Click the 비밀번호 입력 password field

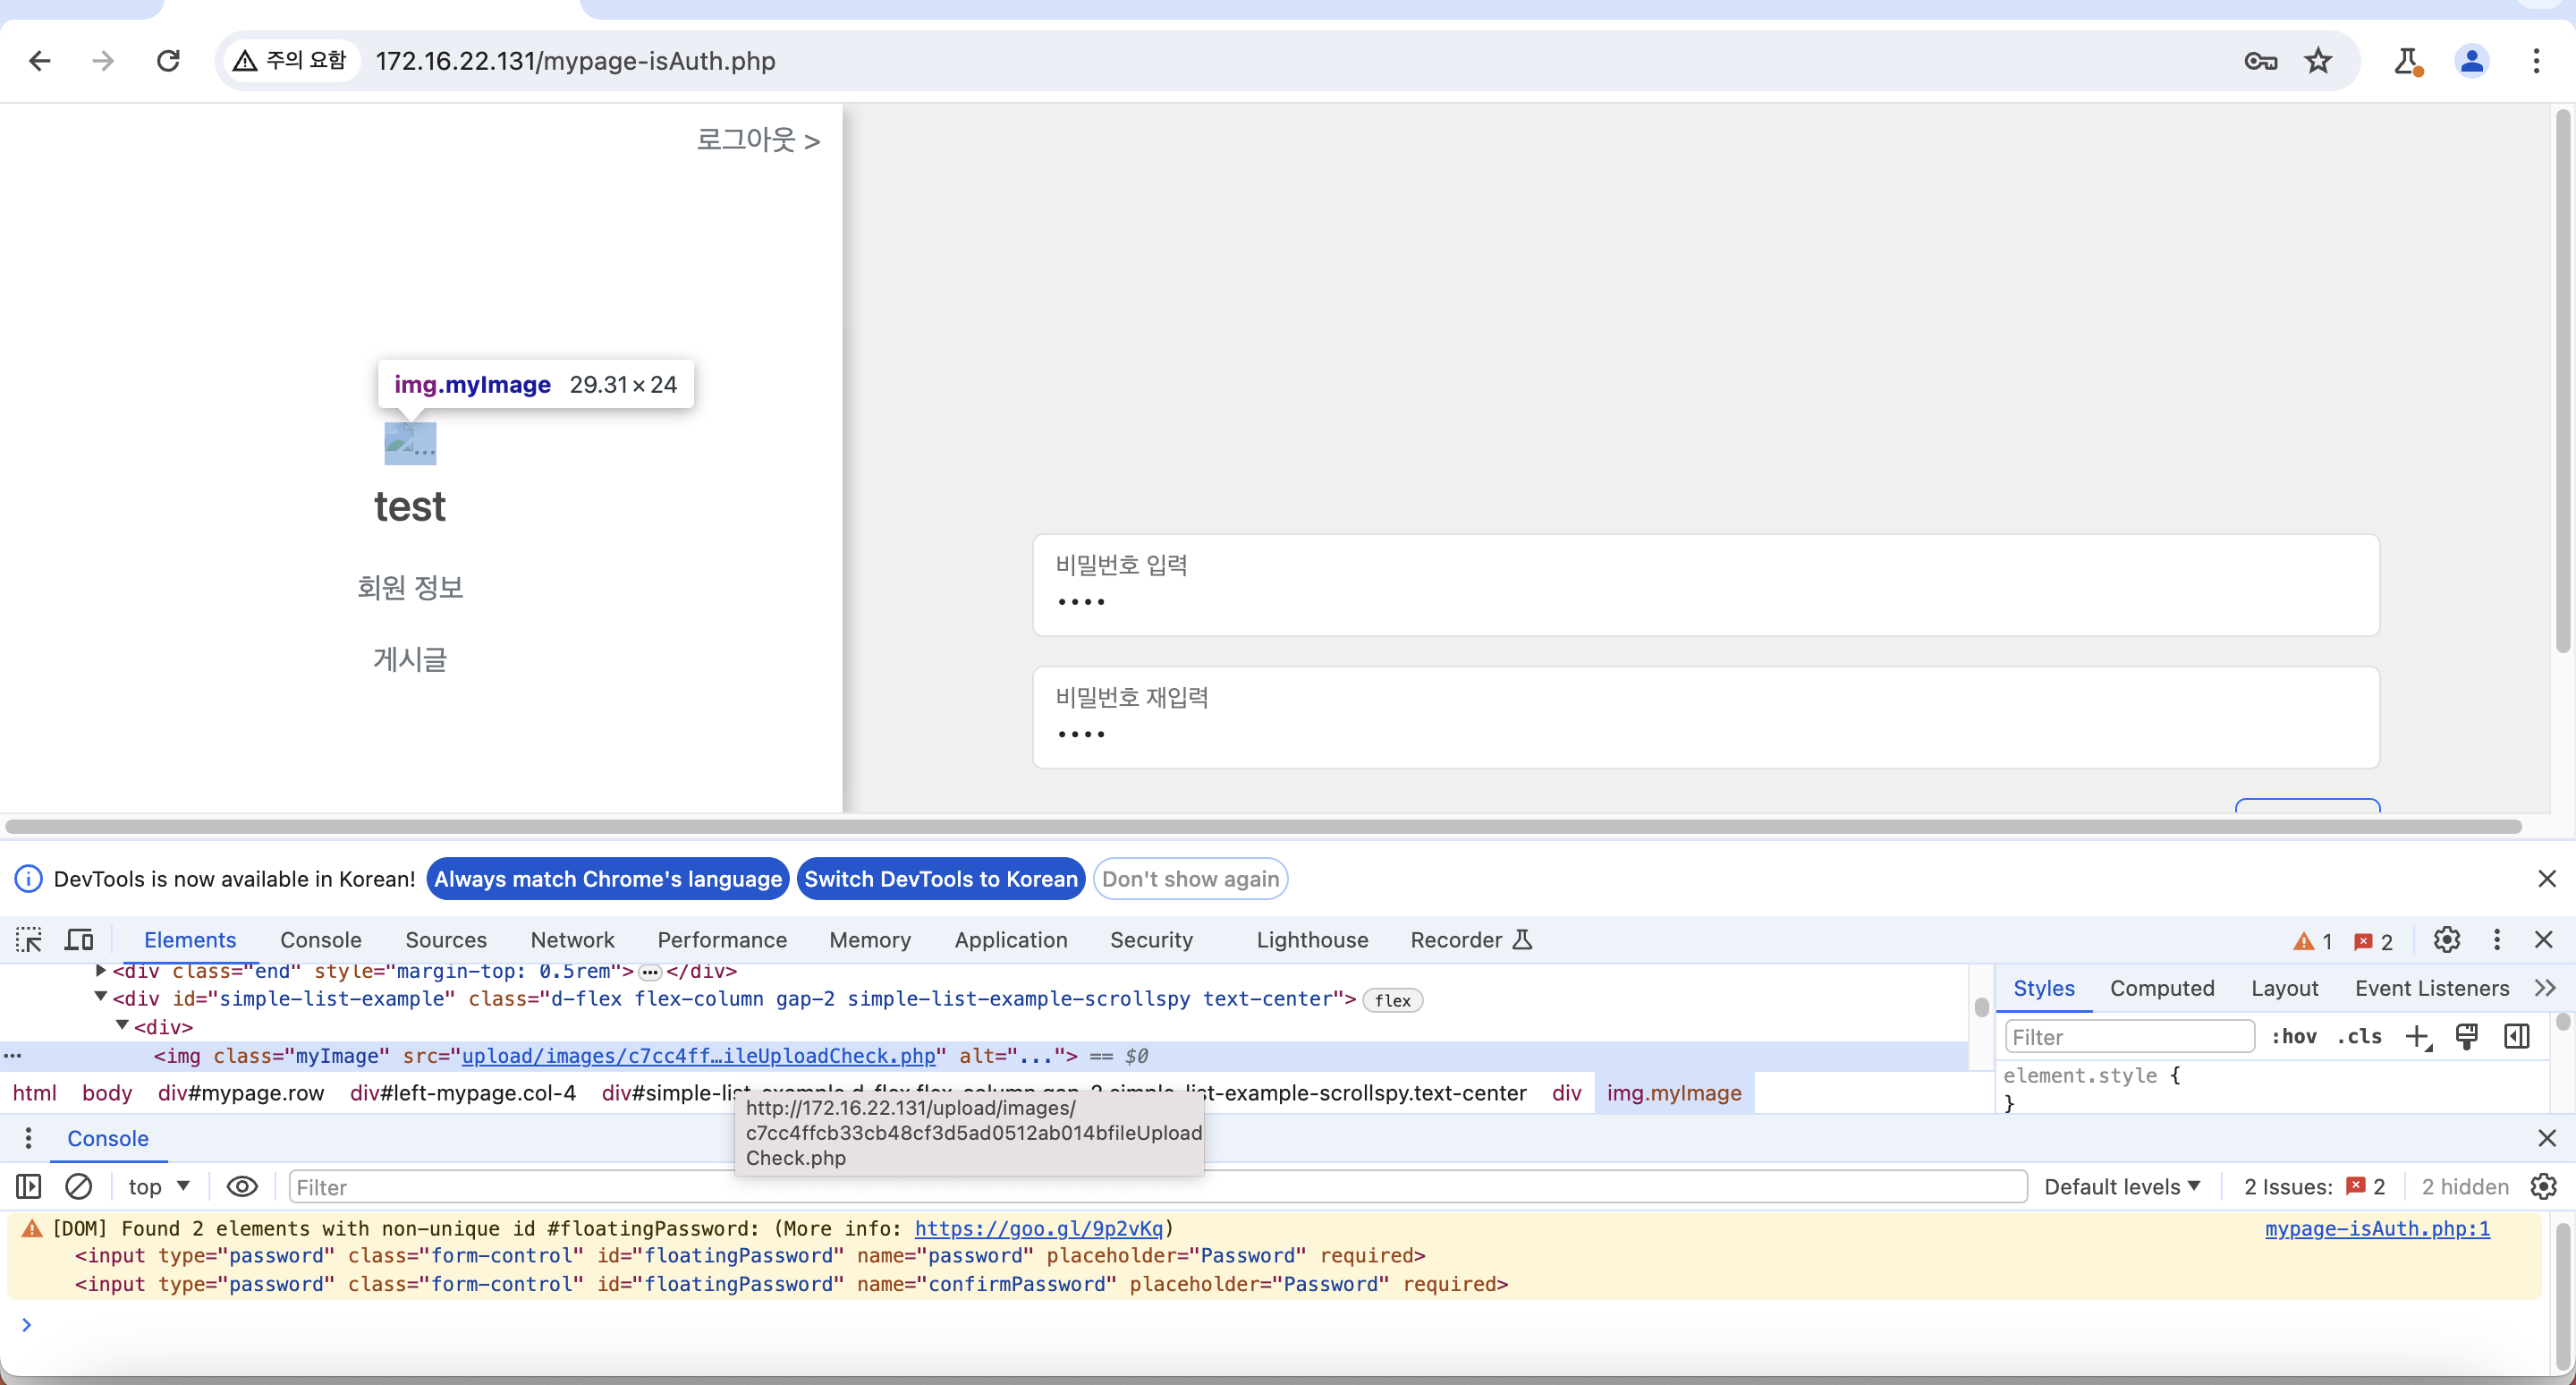(x=1705, y=585)
